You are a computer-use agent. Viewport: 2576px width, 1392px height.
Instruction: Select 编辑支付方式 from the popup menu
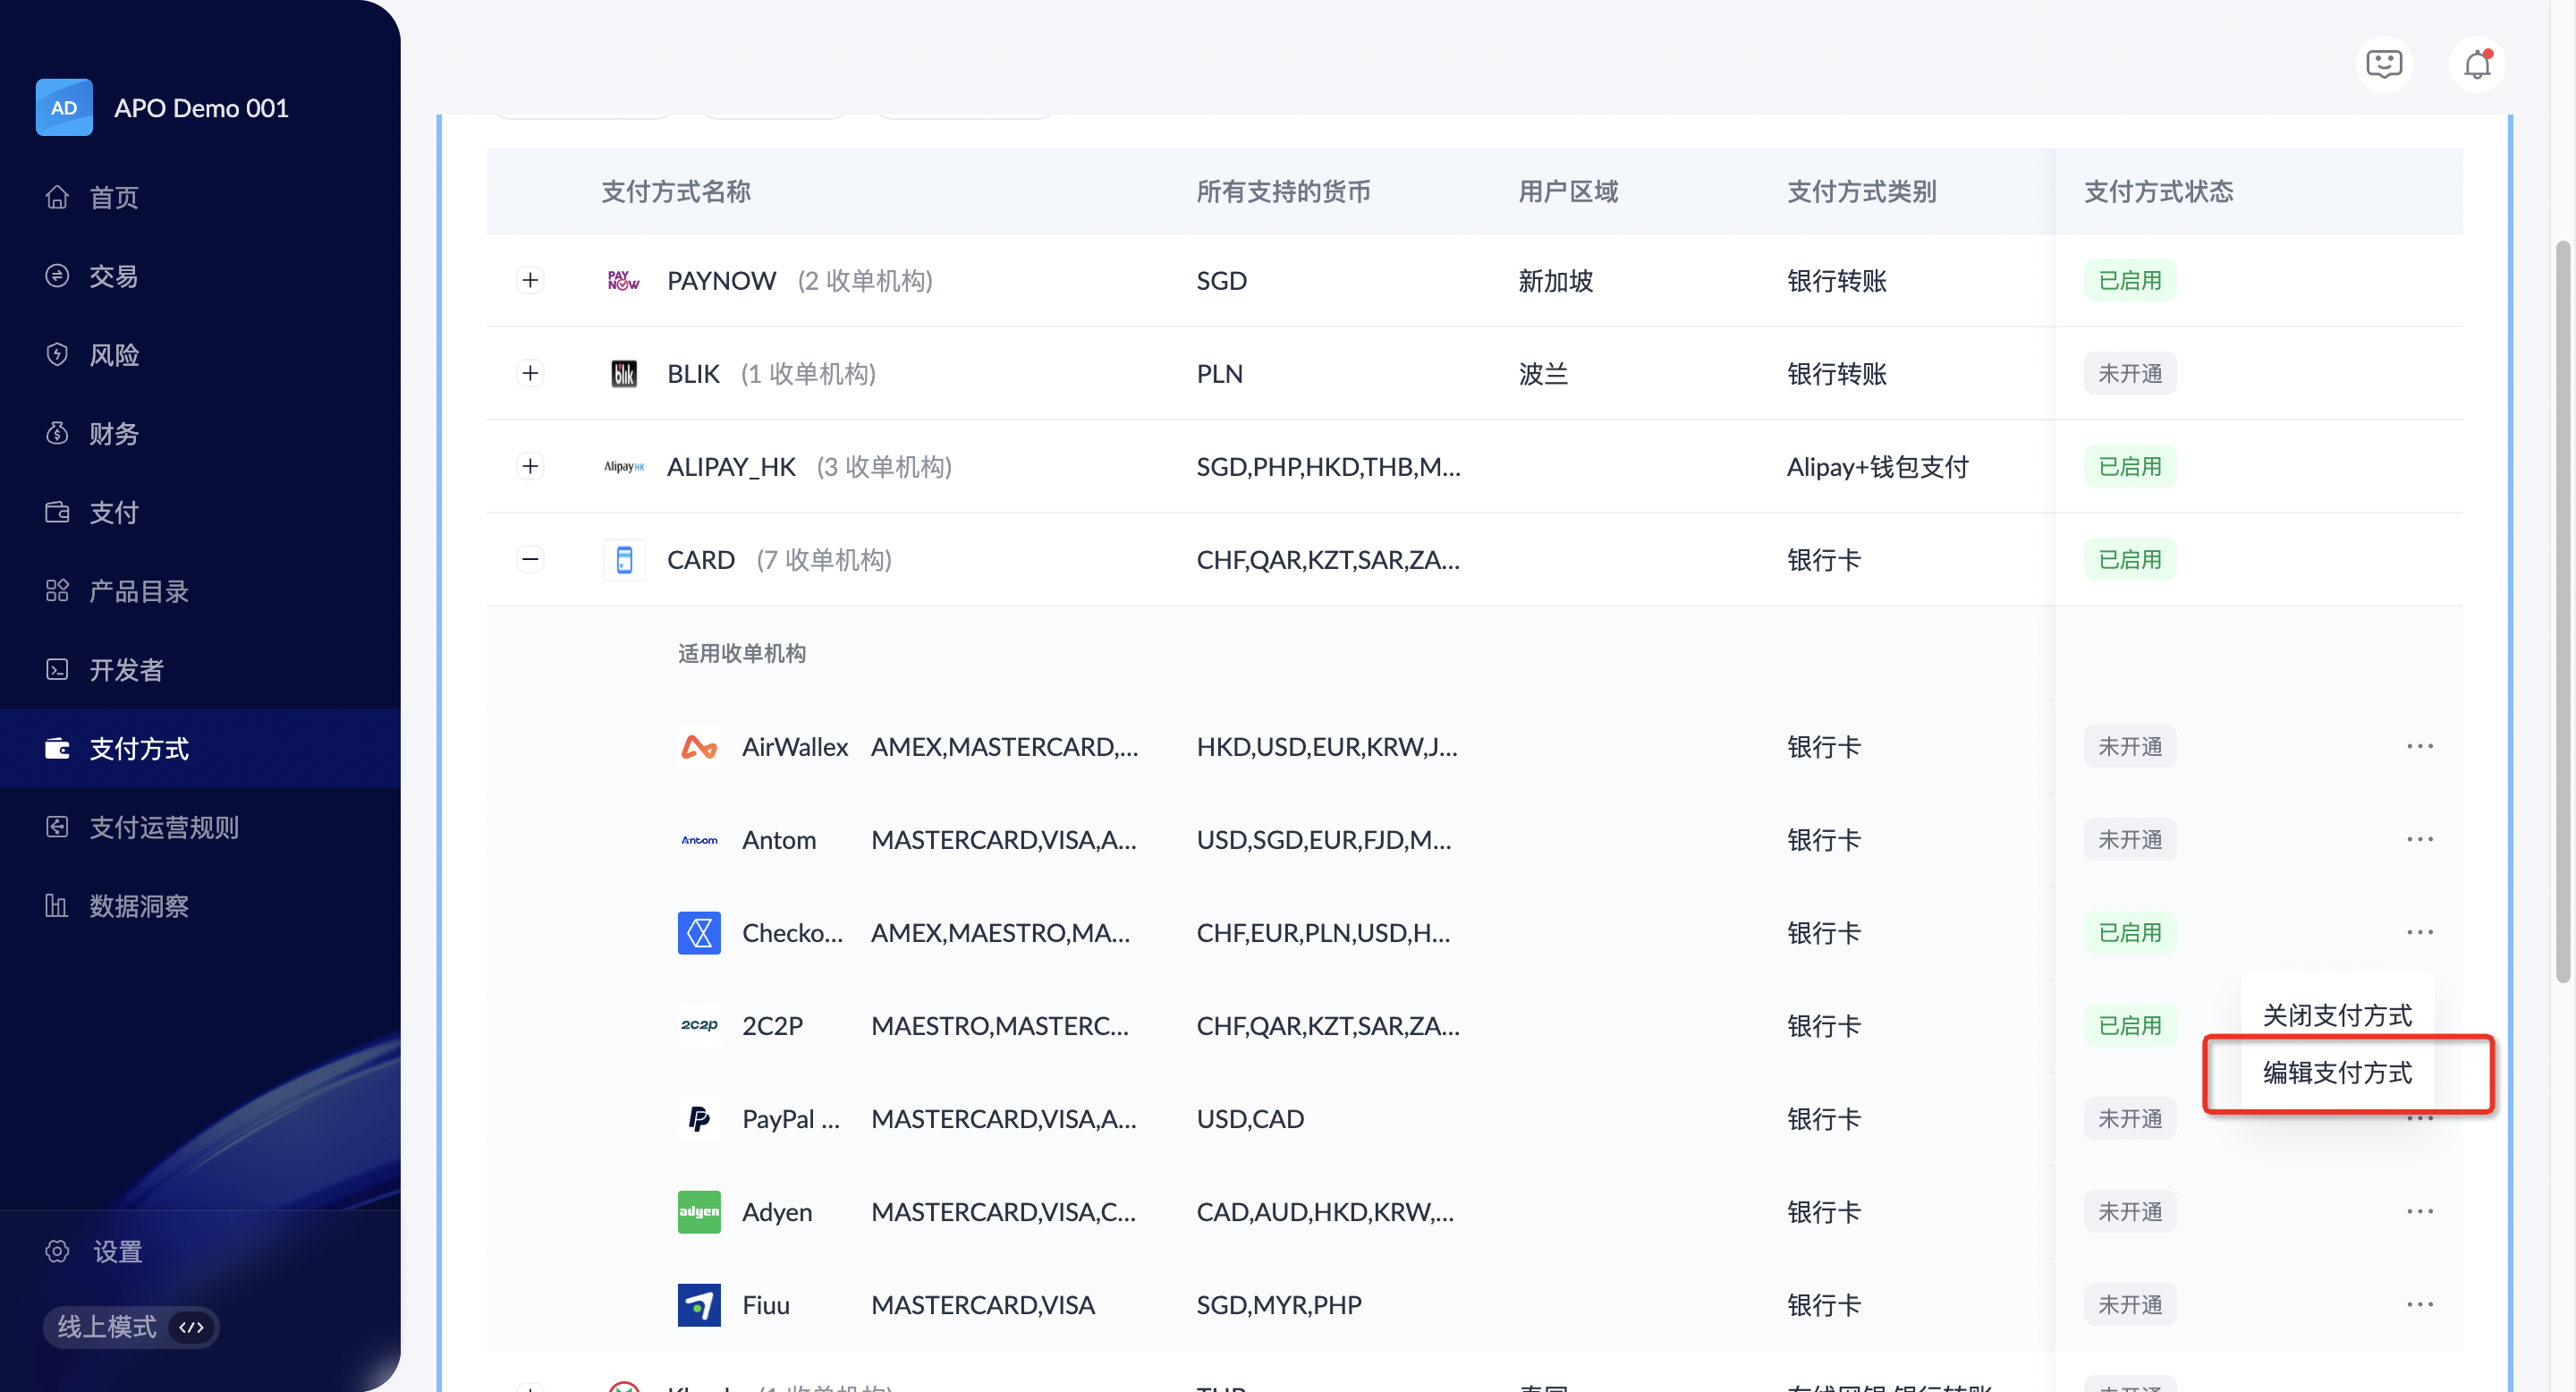click(x=2337, y=1073)
